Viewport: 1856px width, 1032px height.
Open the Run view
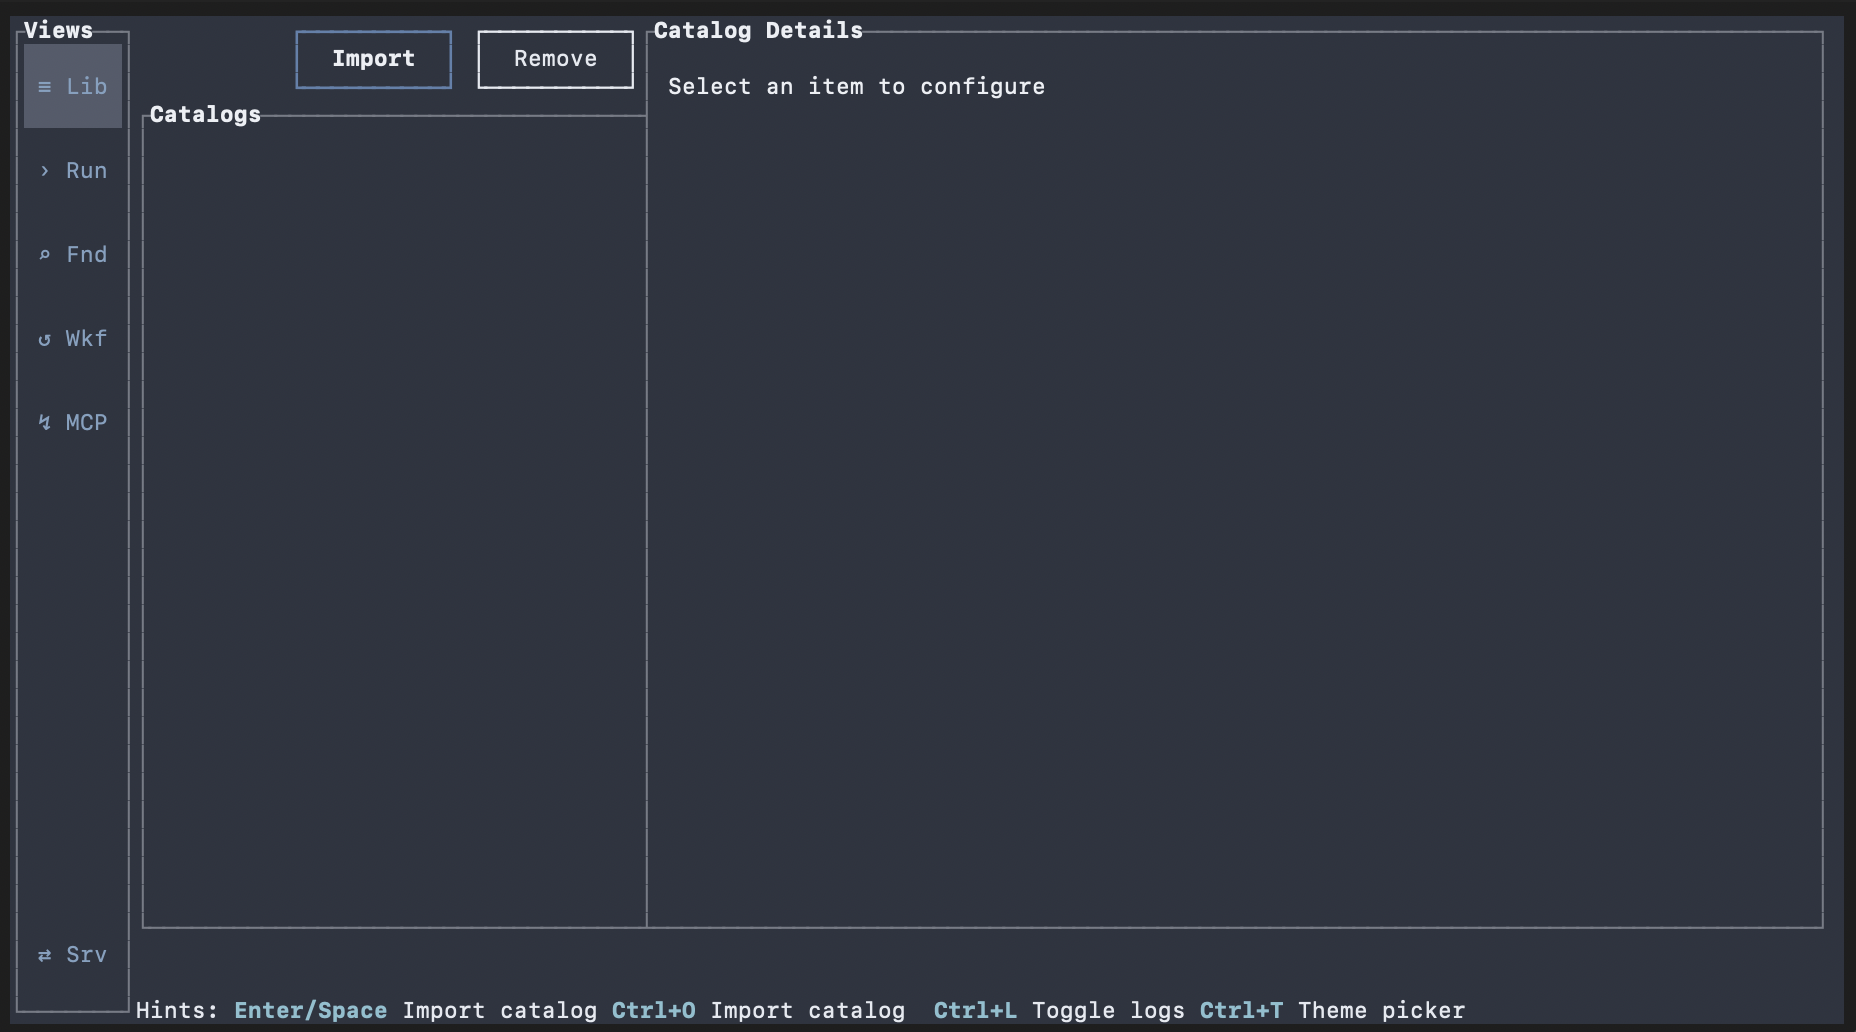click(x=86, y=171)
